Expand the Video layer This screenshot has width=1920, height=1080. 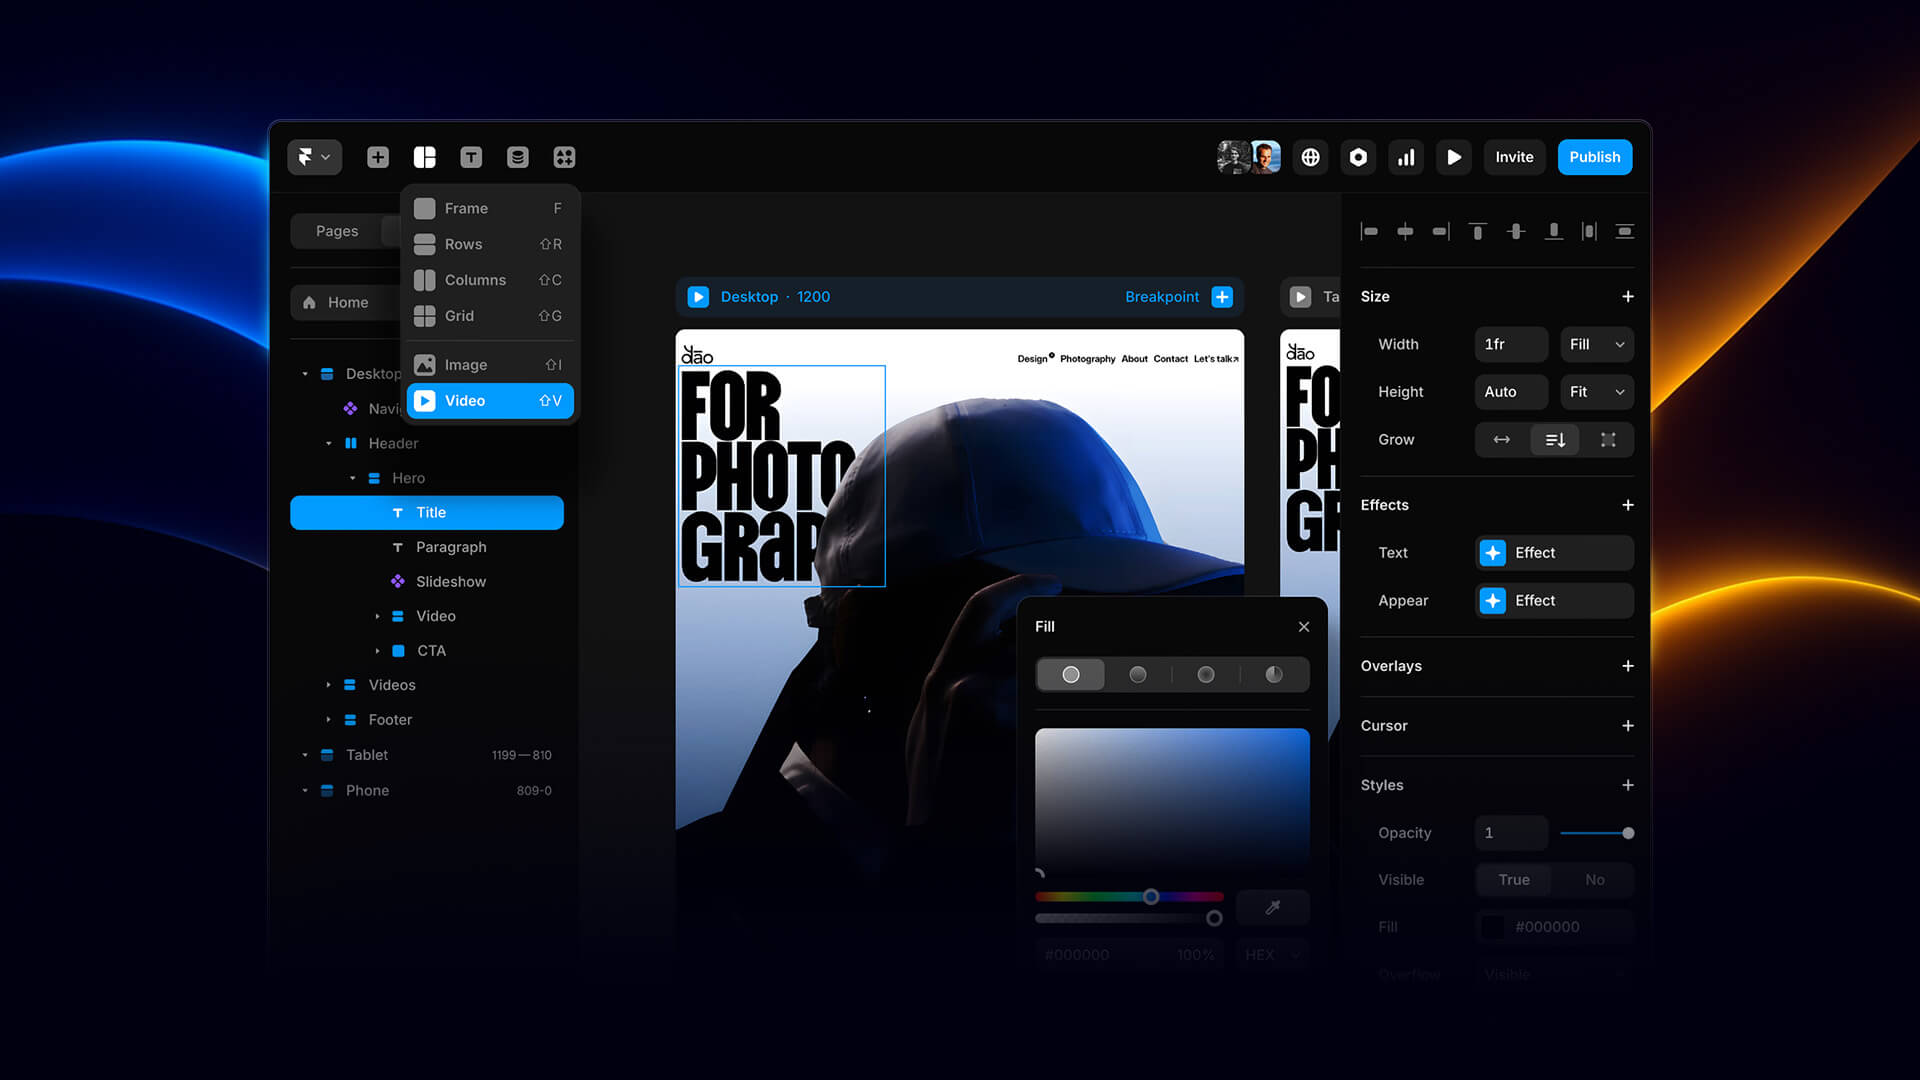(377, 616)
